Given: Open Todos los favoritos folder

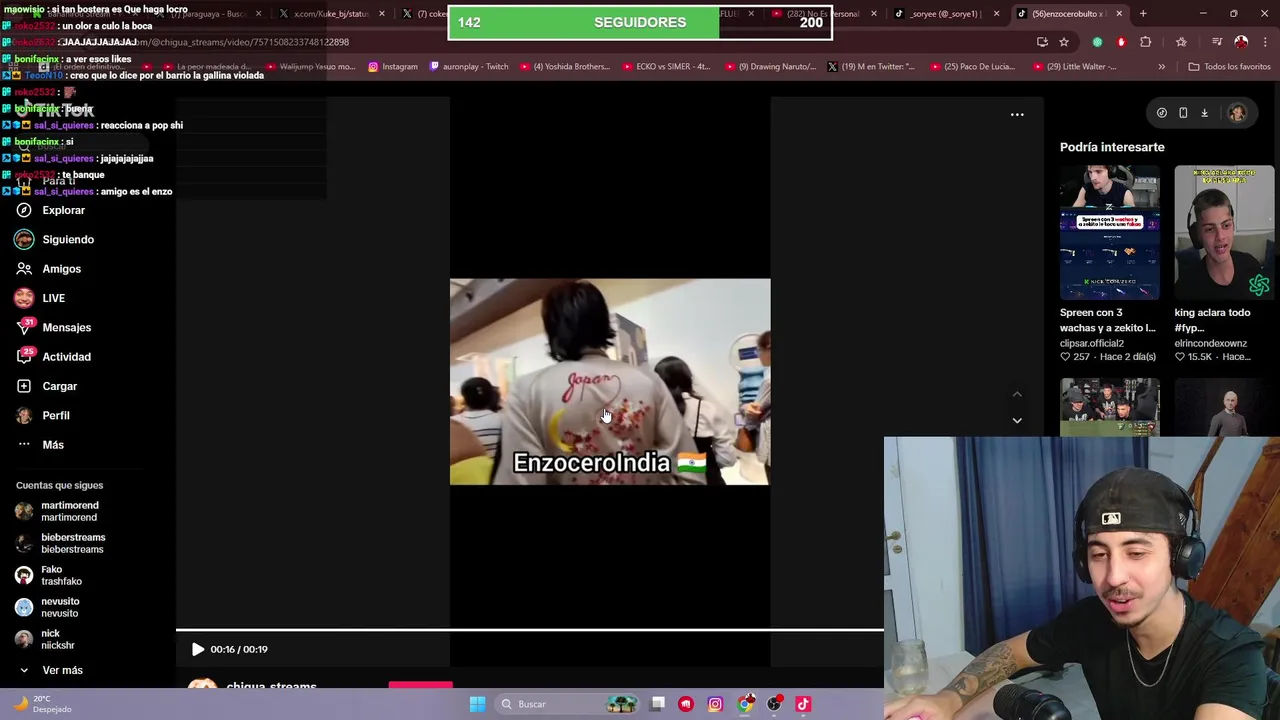Looking at the screenshot, I should click(1229, 67).
